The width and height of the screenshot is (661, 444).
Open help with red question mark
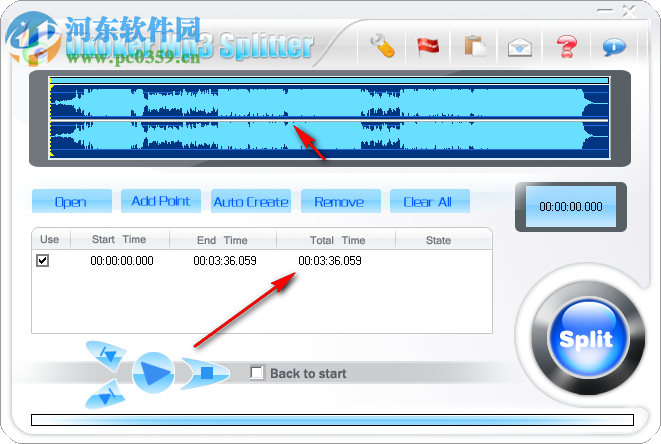coord(567,46)
